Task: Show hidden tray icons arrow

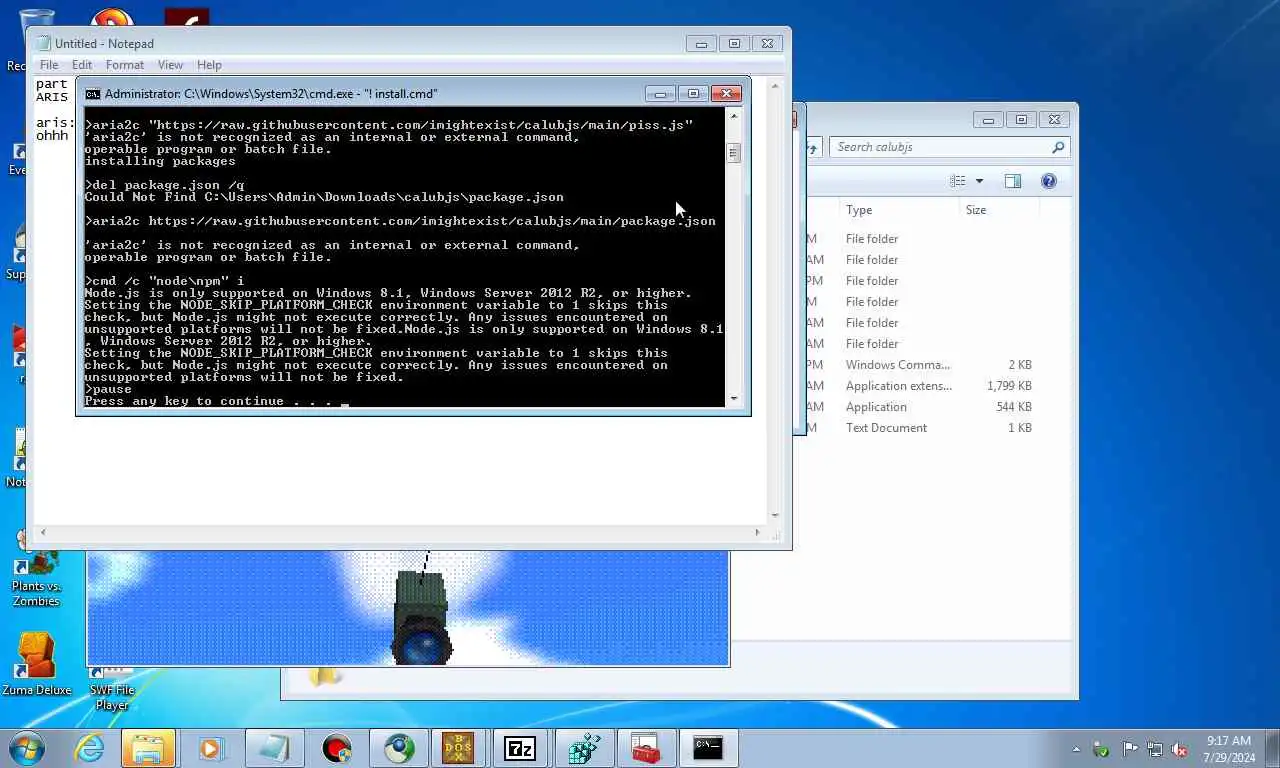Action: (1076, 749)
